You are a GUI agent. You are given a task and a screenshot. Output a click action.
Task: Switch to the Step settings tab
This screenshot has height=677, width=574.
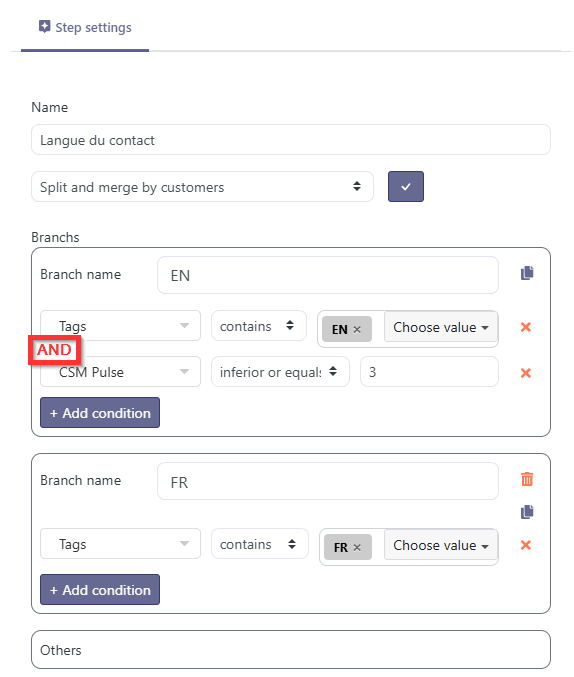[x=85, y=27]
